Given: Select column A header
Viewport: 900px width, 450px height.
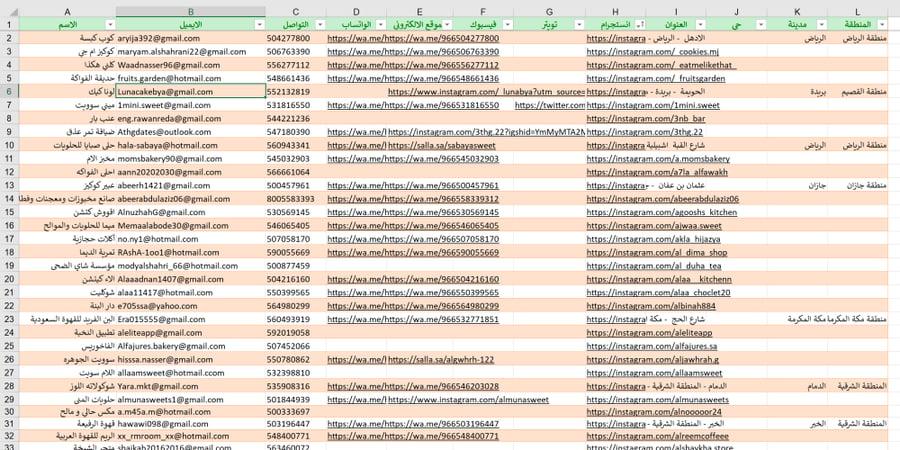Looking at the screenshot, I should tap(67, 11).
